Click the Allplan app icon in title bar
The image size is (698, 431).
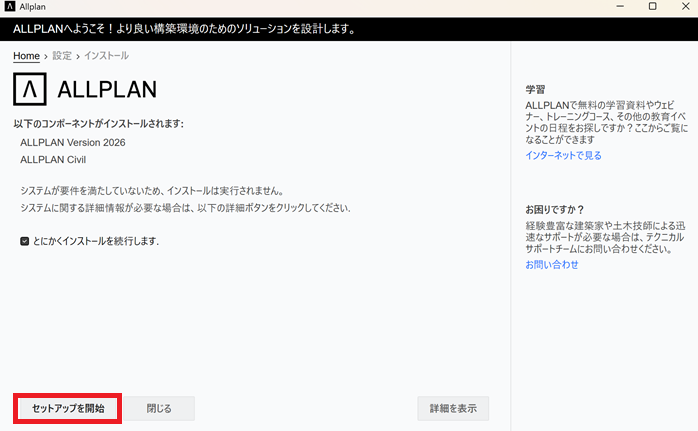10,7
